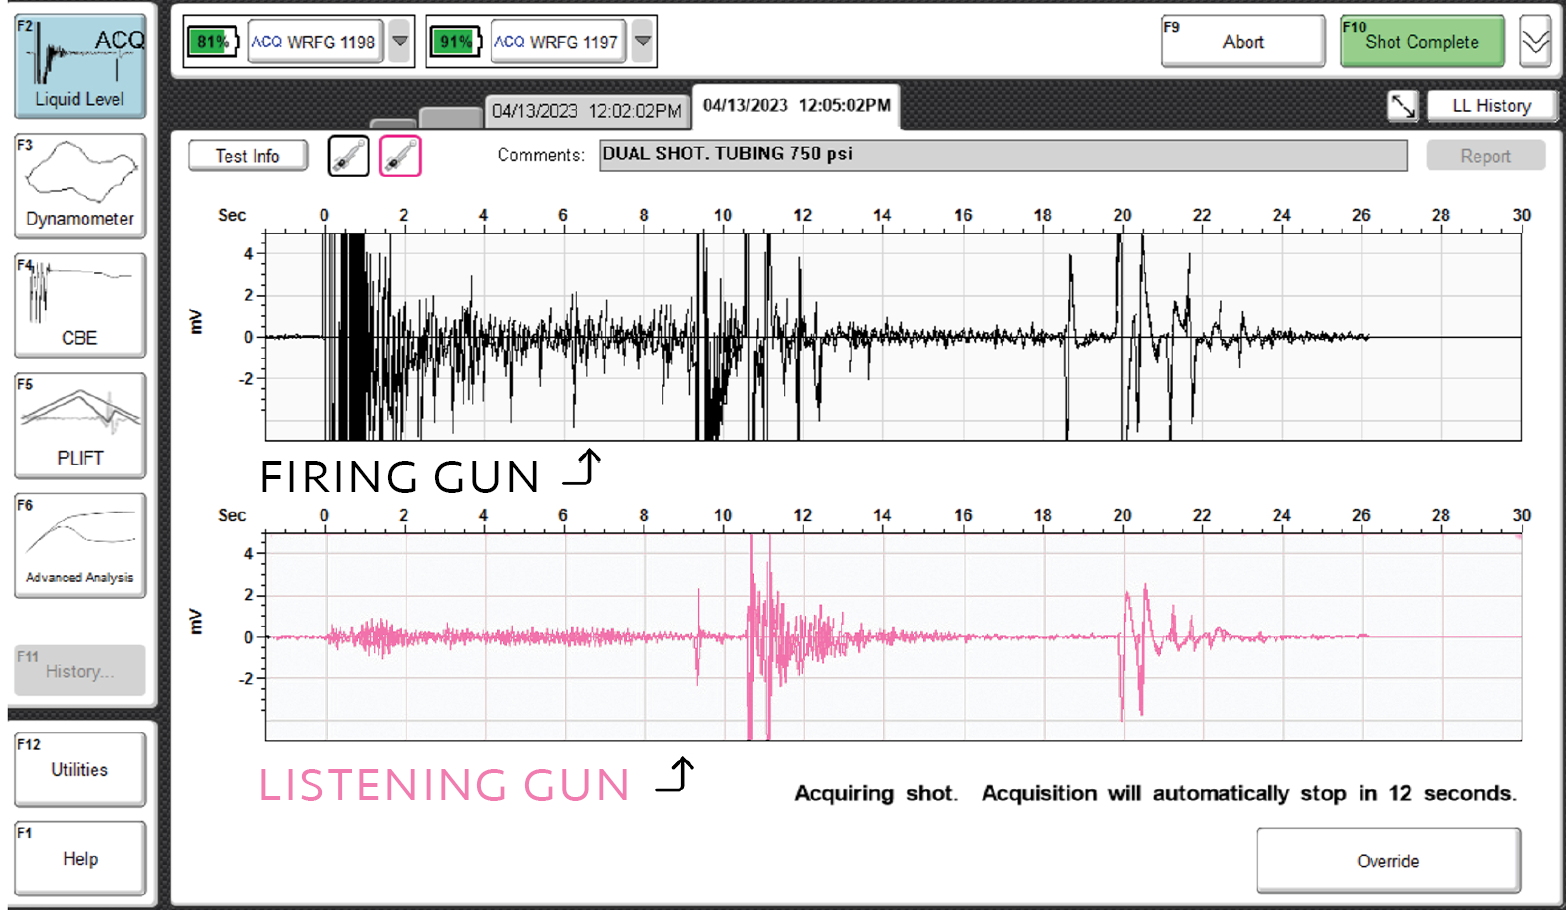
Task: Click the Shot Complete button
Action: (1421, 42)
